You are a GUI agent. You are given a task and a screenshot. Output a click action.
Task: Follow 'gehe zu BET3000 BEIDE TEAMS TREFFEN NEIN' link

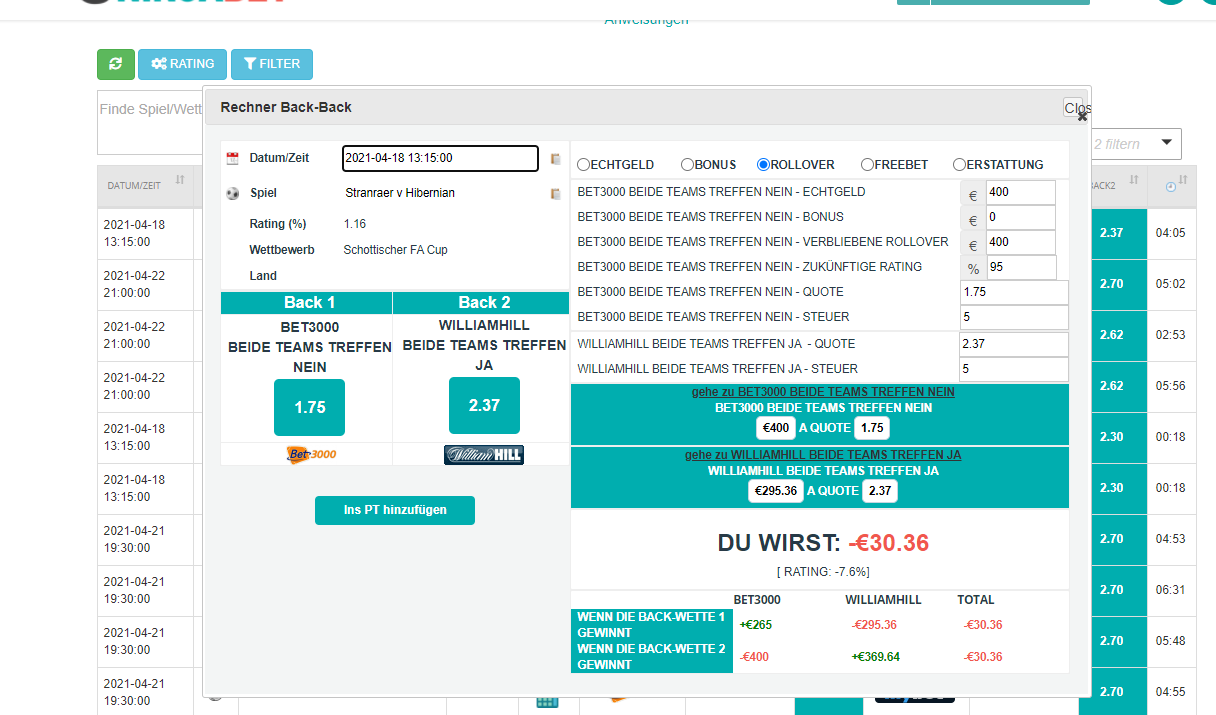point(823,392)
